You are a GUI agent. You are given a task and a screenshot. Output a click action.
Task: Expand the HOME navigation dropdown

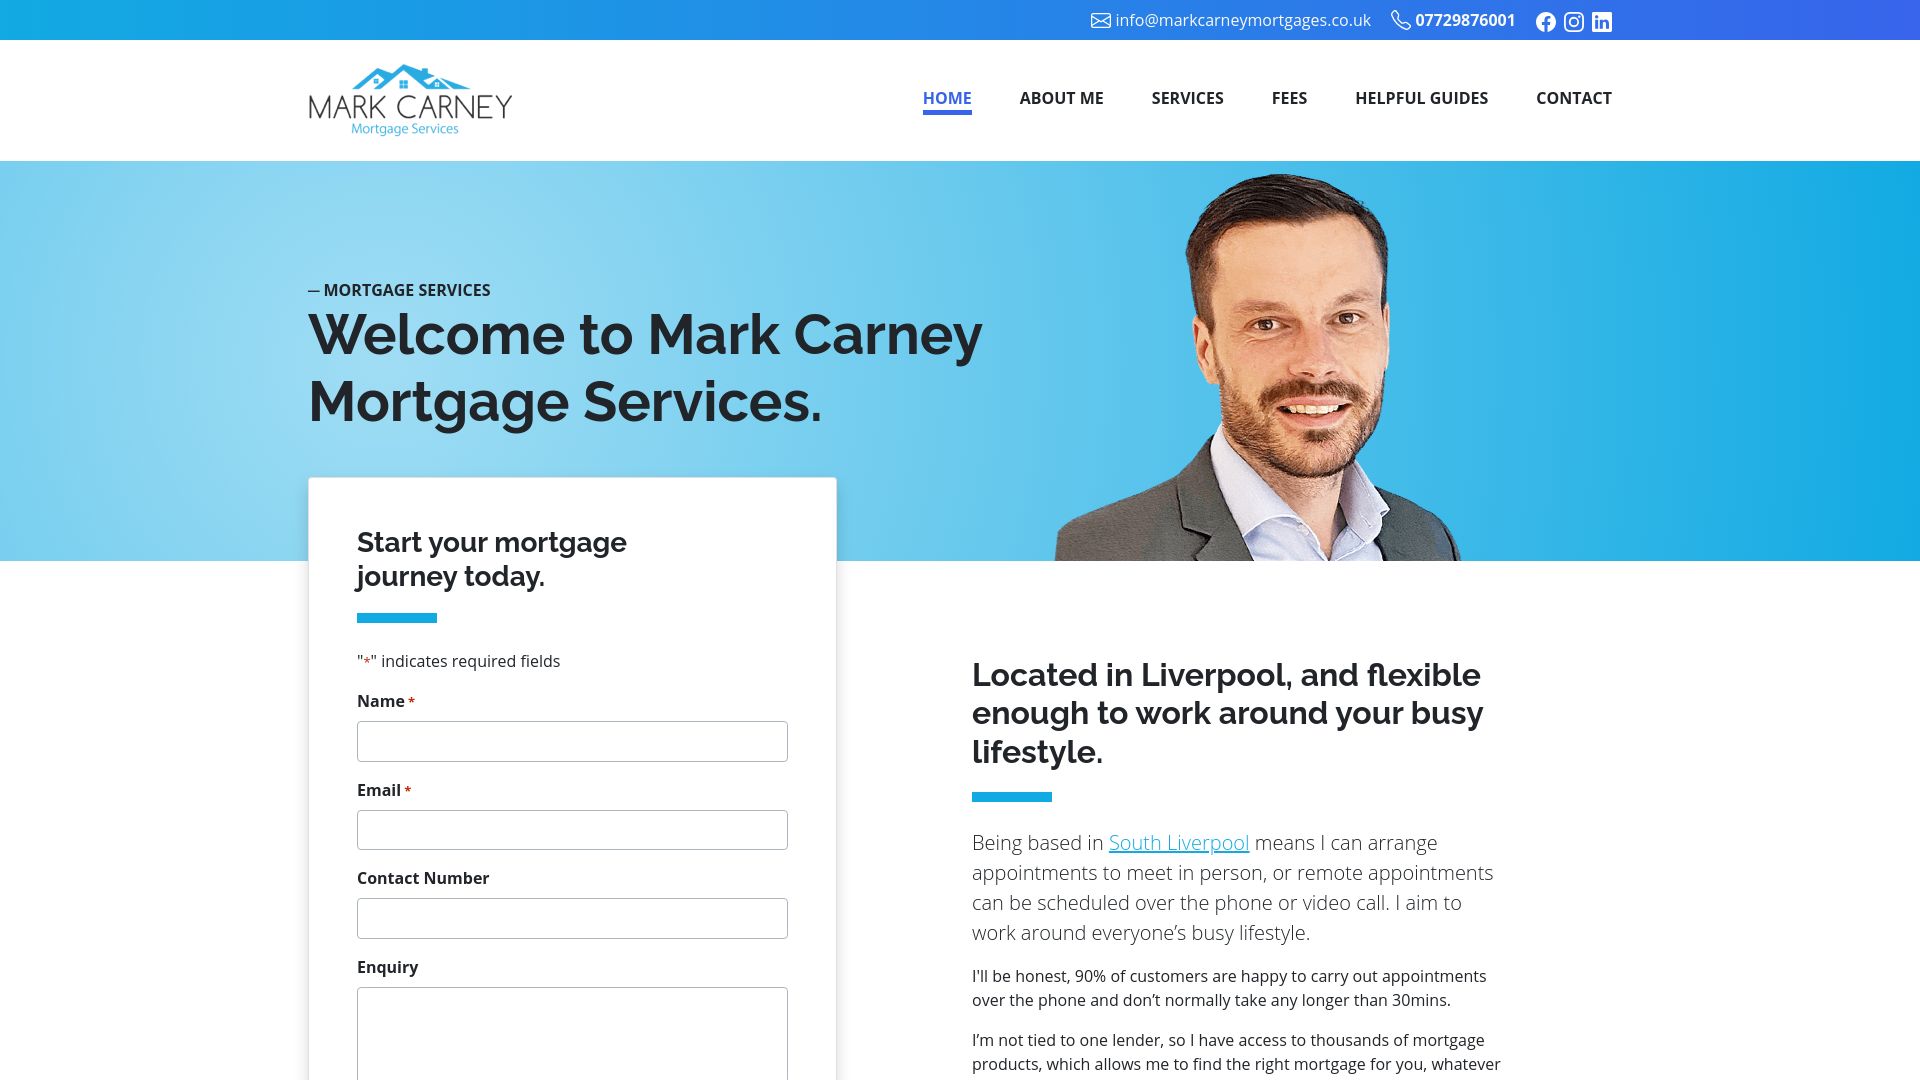[x=947, y=98]
